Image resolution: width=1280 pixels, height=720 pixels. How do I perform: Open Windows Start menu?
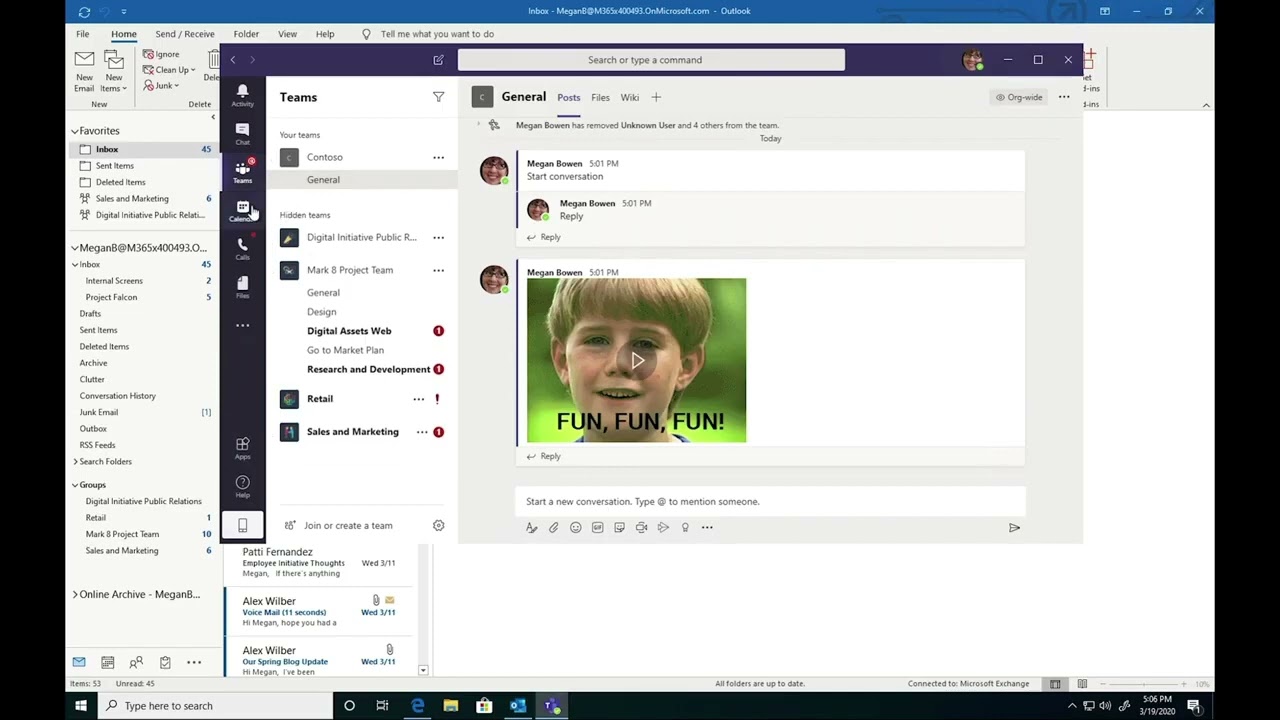tap(81, 705)
